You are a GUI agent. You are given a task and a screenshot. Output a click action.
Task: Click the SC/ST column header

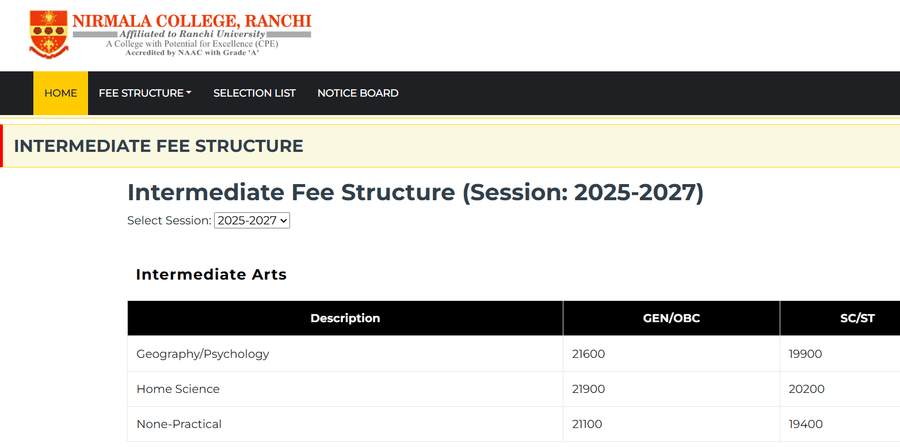tap(839, 318)
